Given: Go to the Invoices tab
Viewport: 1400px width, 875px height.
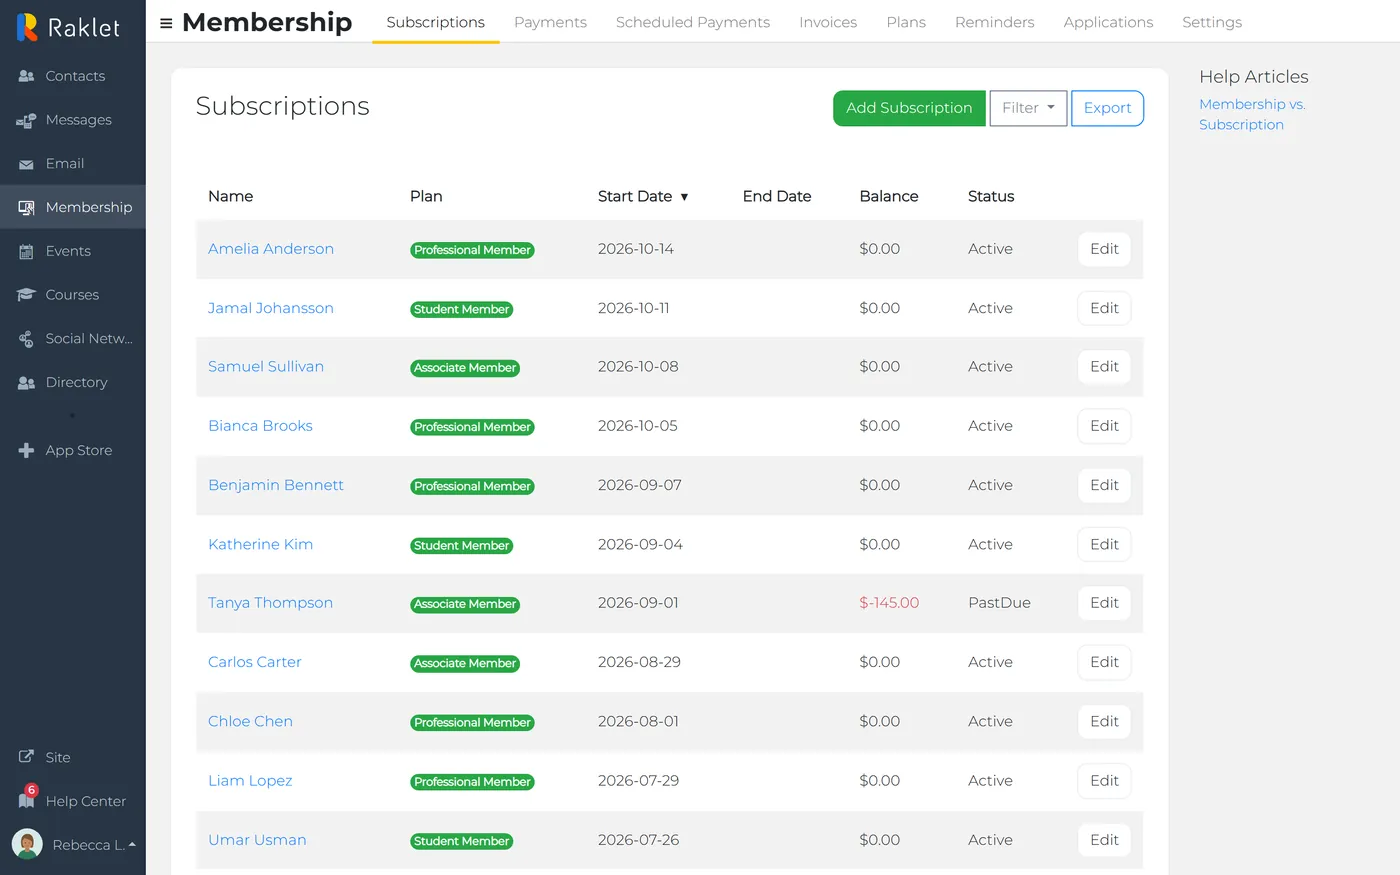Looking at the screenshot, I should (x=828, y=22).
